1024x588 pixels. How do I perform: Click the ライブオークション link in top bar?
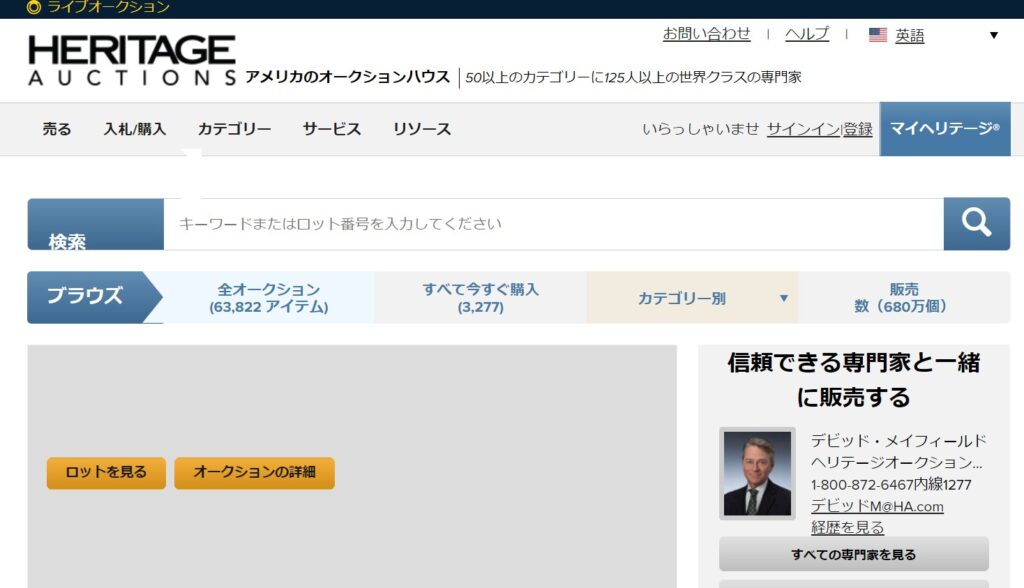click(x=108, y=7)
